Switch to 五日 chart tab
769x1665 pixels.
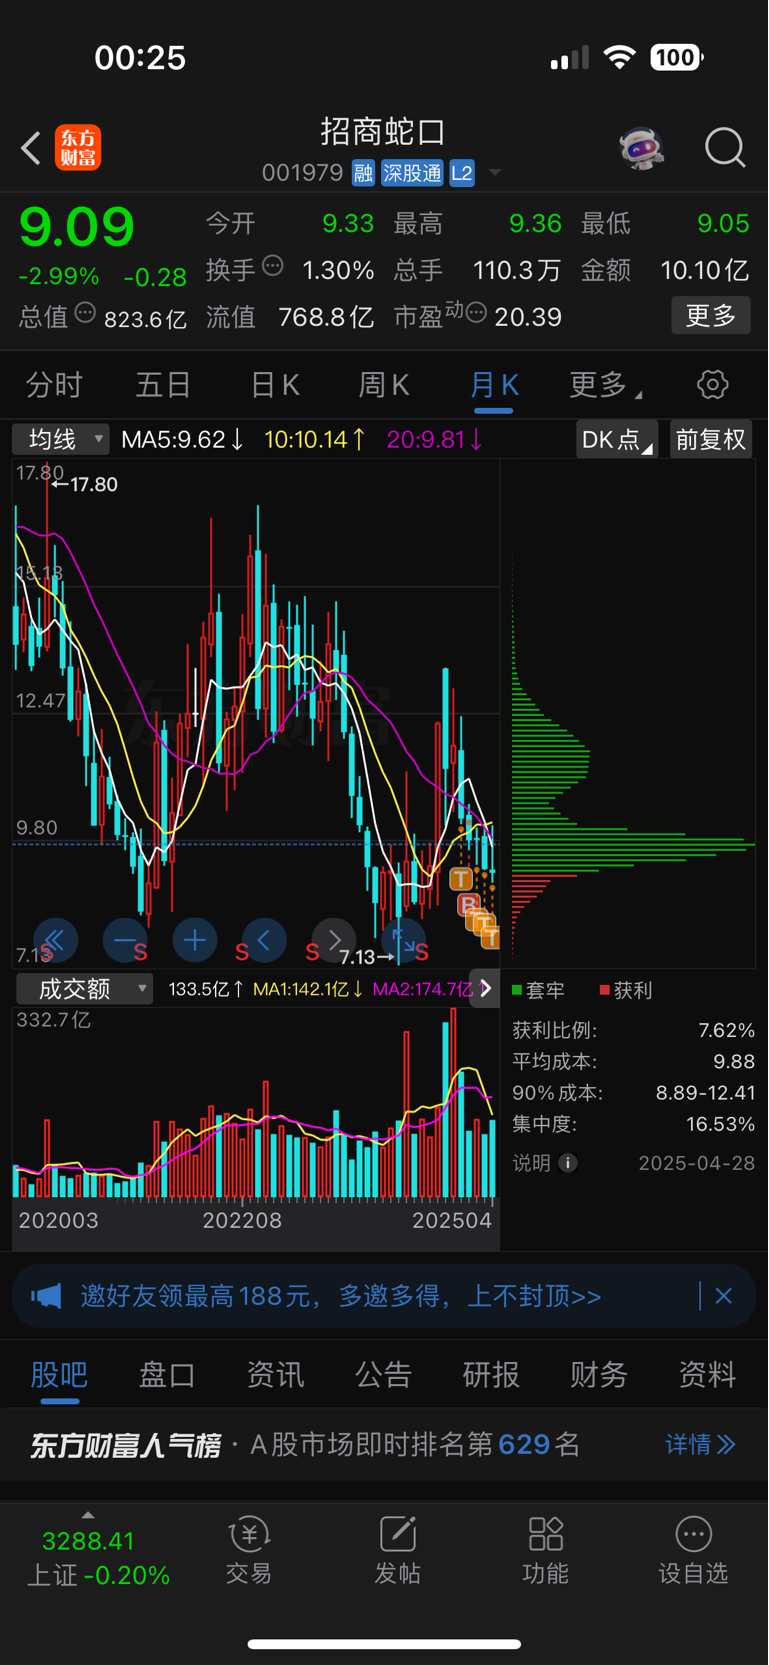[x=163, y=385]
